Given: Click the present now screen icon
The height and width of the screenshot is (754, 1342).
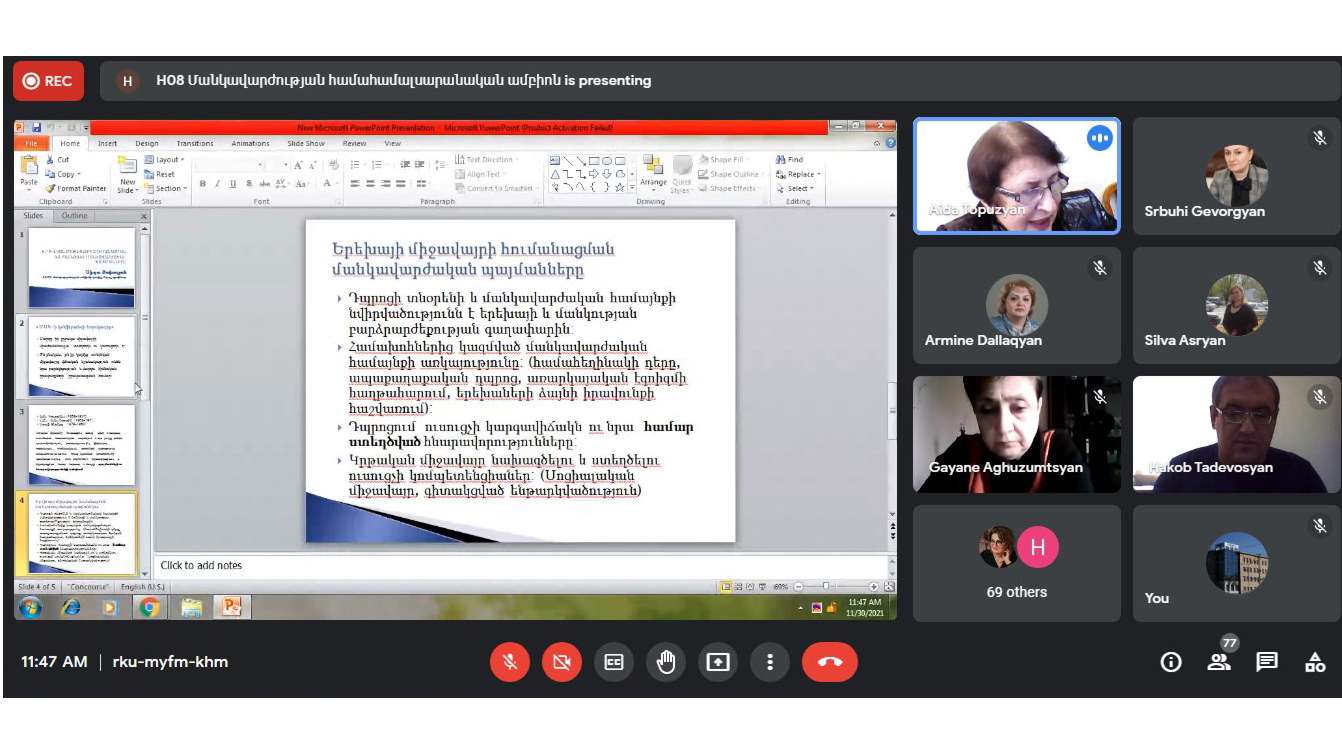Looking at the screenshot, I should (x=718, y=662).
